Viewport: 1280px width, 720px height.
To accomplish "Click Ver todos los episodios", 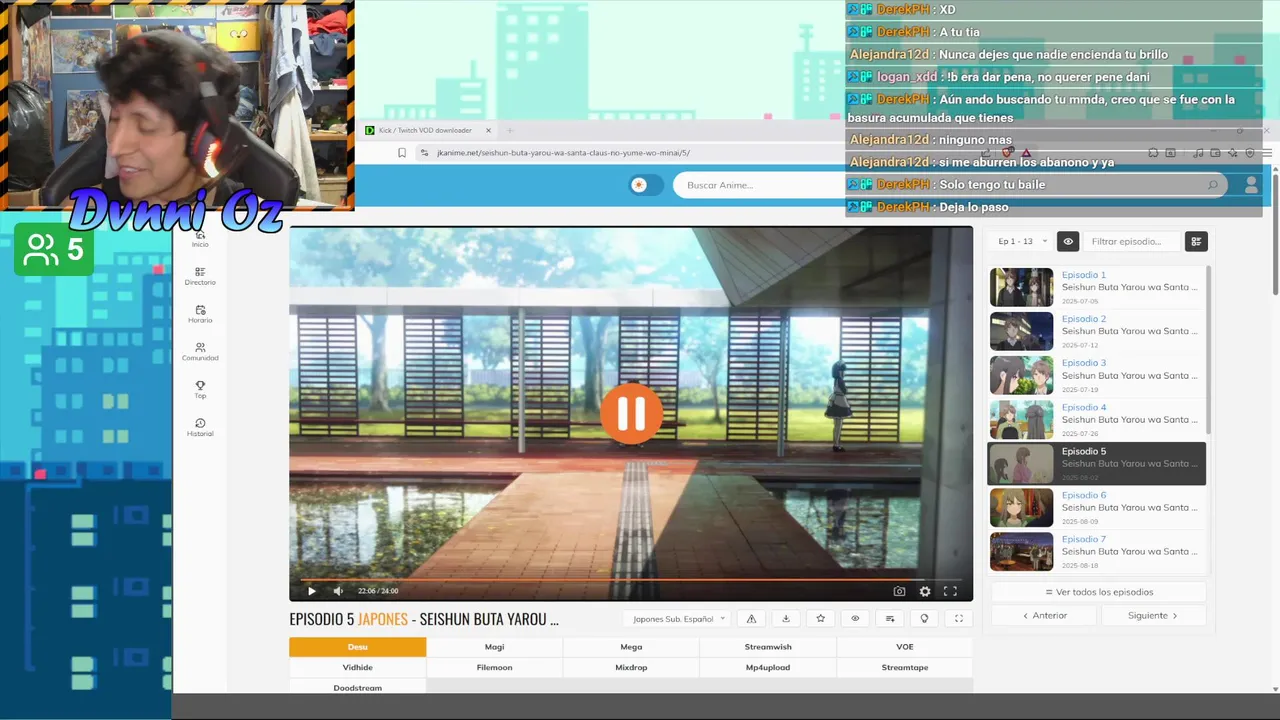I will [1098, 592].
